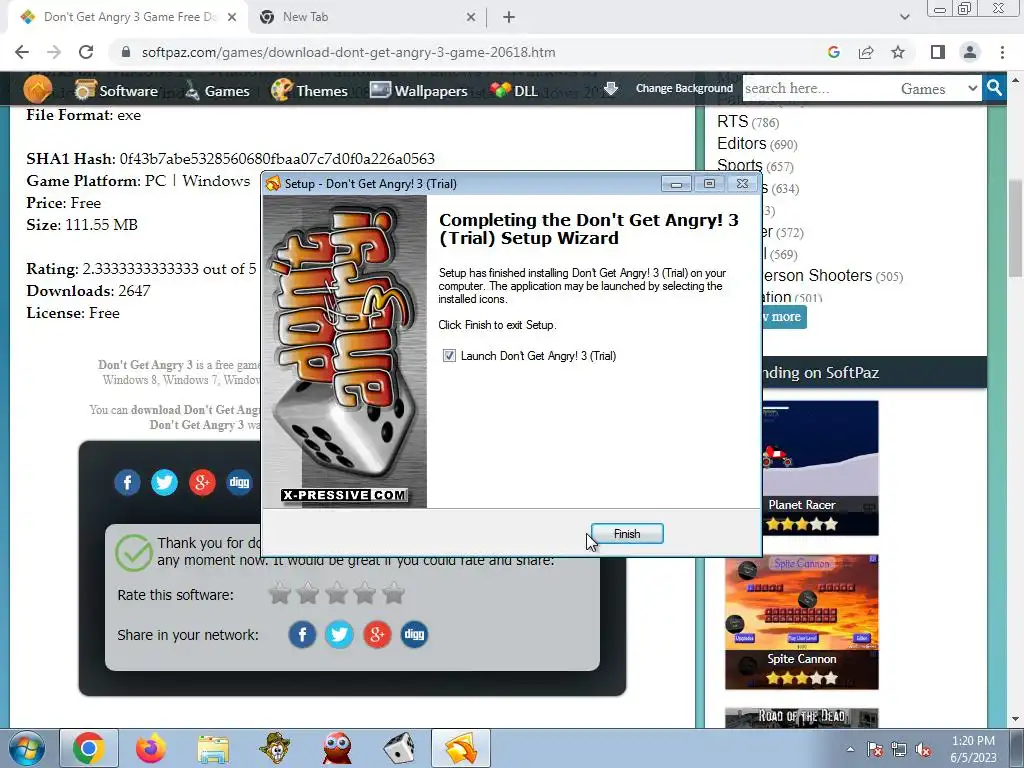Screen dimensions: 1024x768
Task: Open the Games search category dropdown
Action: coord(938,88)
